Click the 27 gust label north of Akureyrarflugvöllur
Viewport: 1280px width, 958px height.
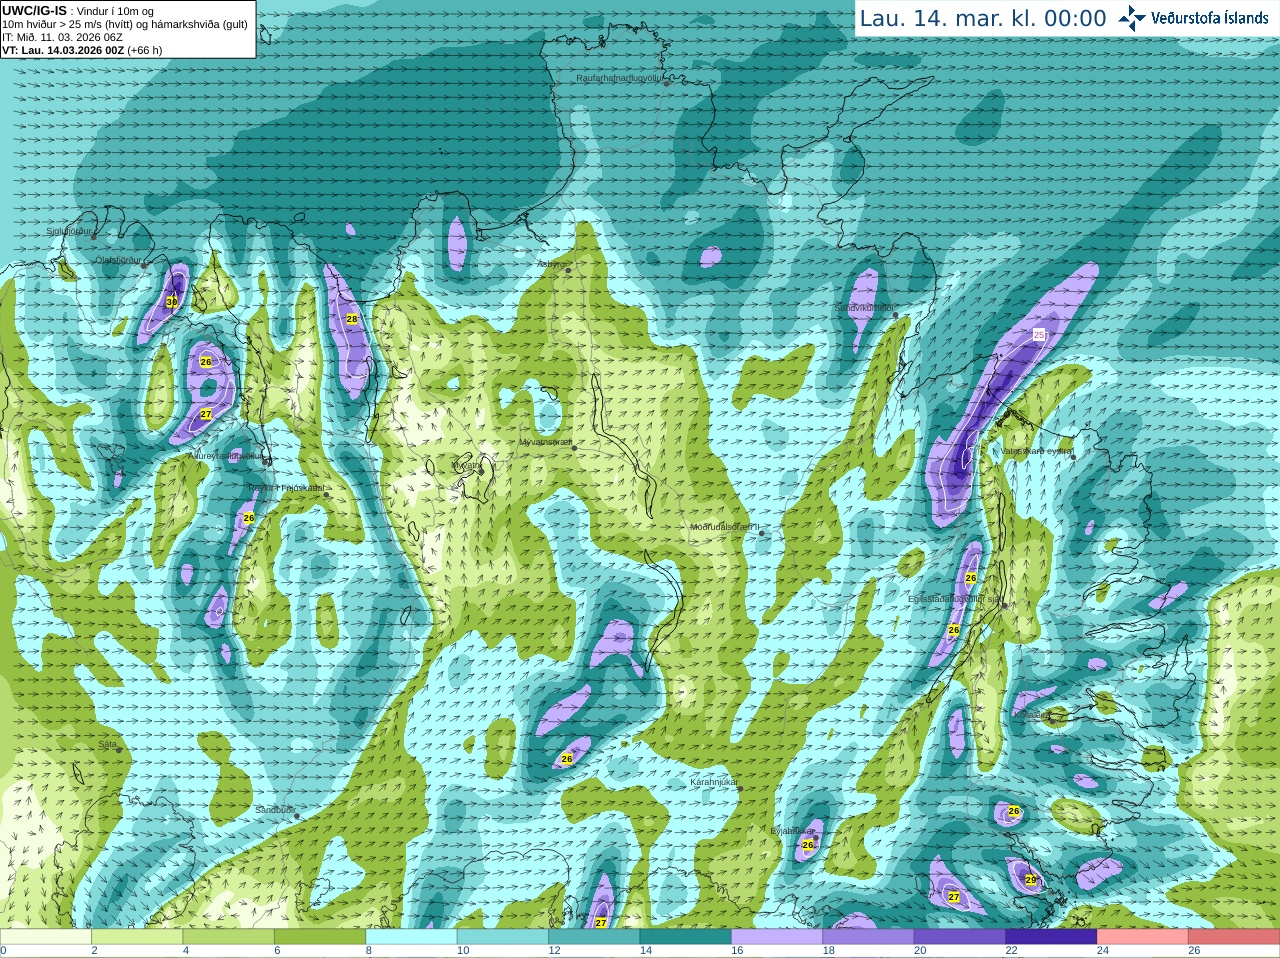click(206, 414)
